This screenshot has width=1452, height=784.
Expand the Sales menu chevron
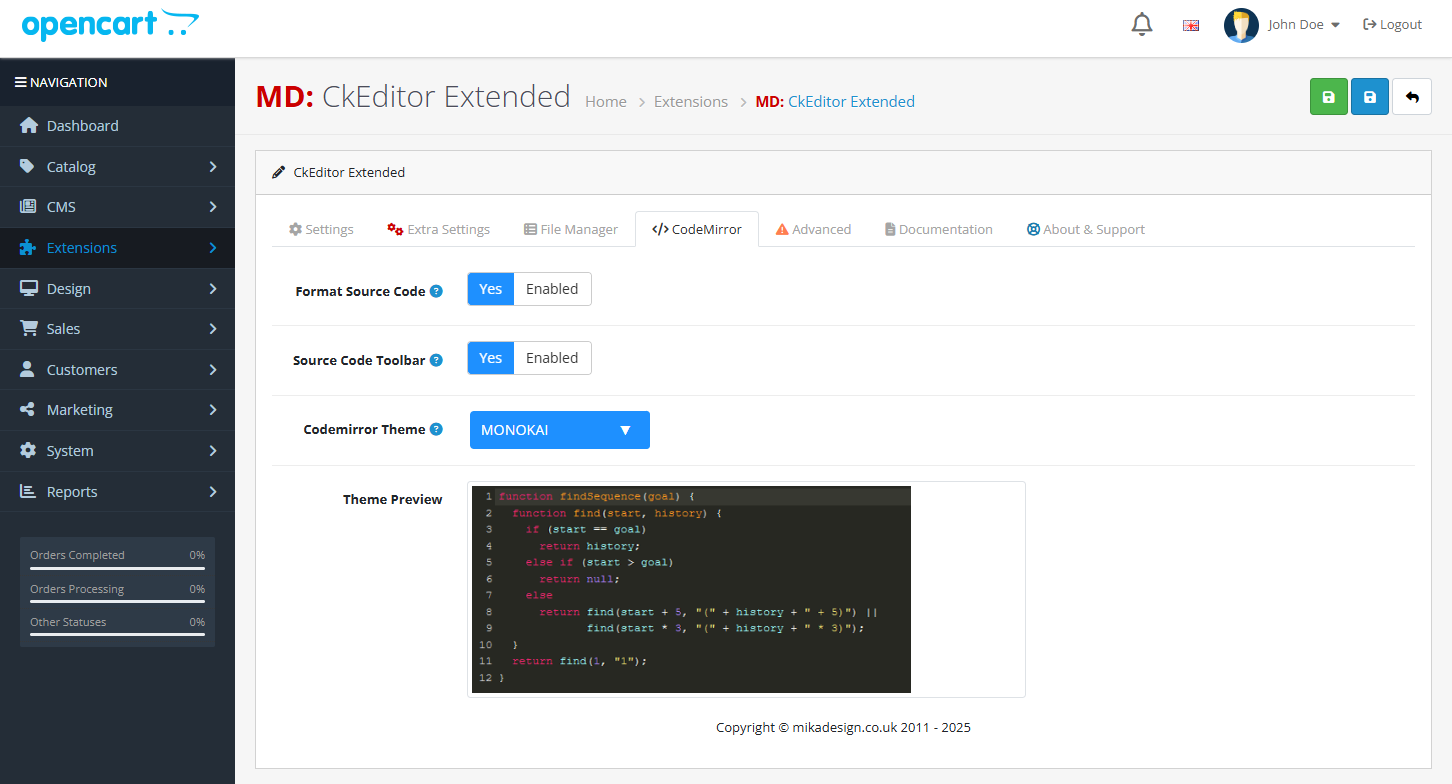[213, 329]
